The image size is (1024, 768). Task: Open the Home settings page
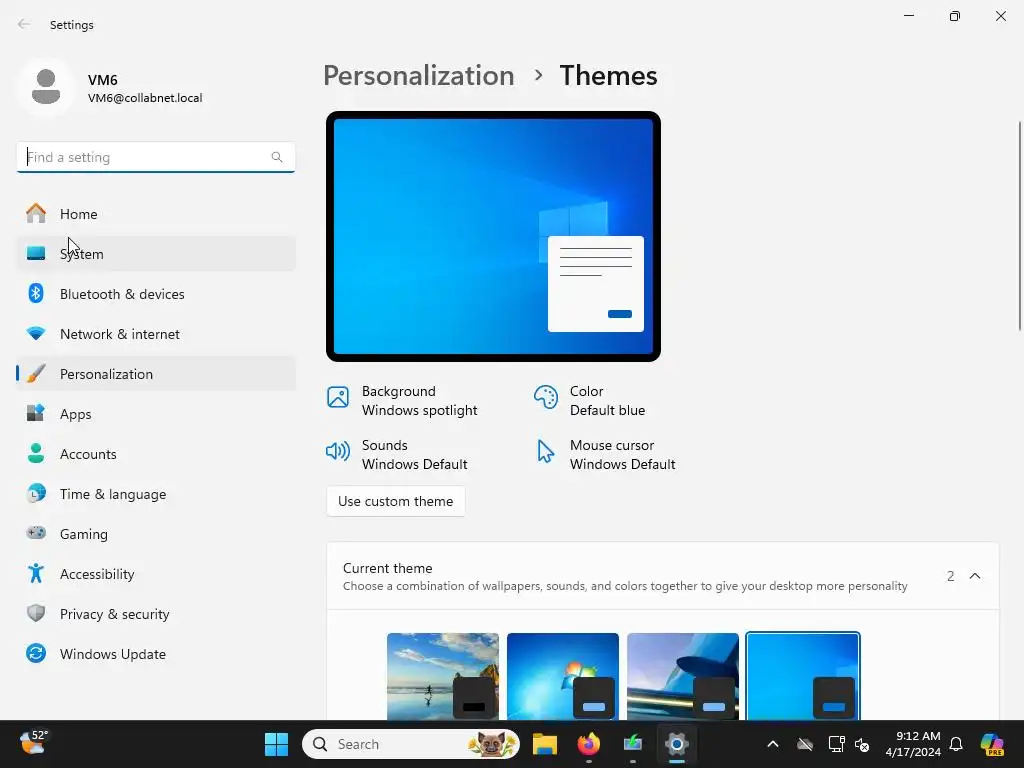156,214
